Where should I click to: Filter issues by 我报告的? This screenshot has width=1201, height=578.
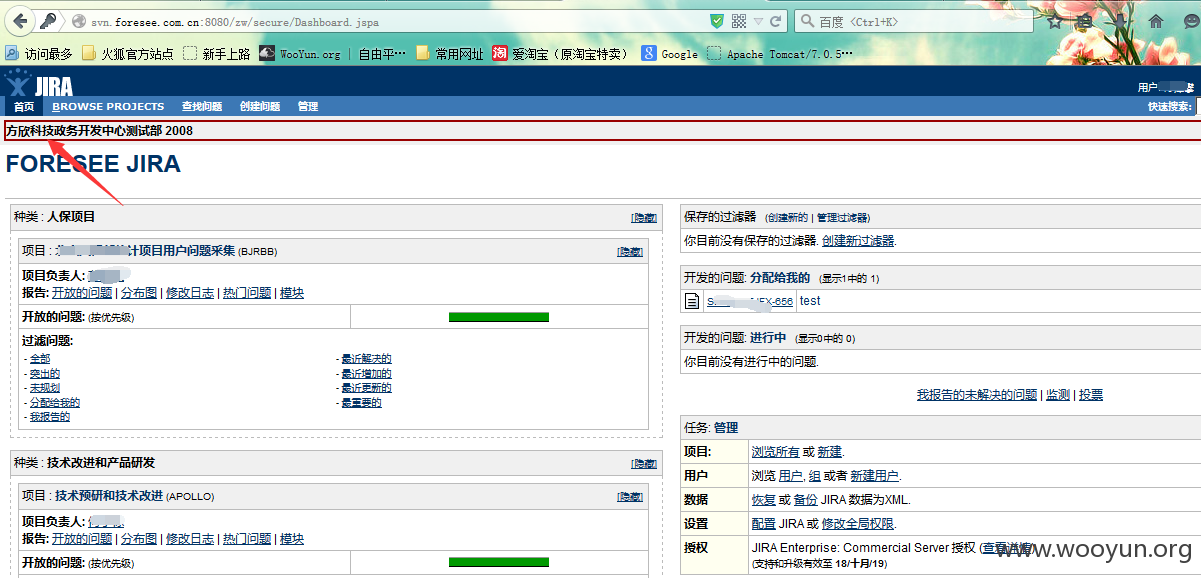49,416
